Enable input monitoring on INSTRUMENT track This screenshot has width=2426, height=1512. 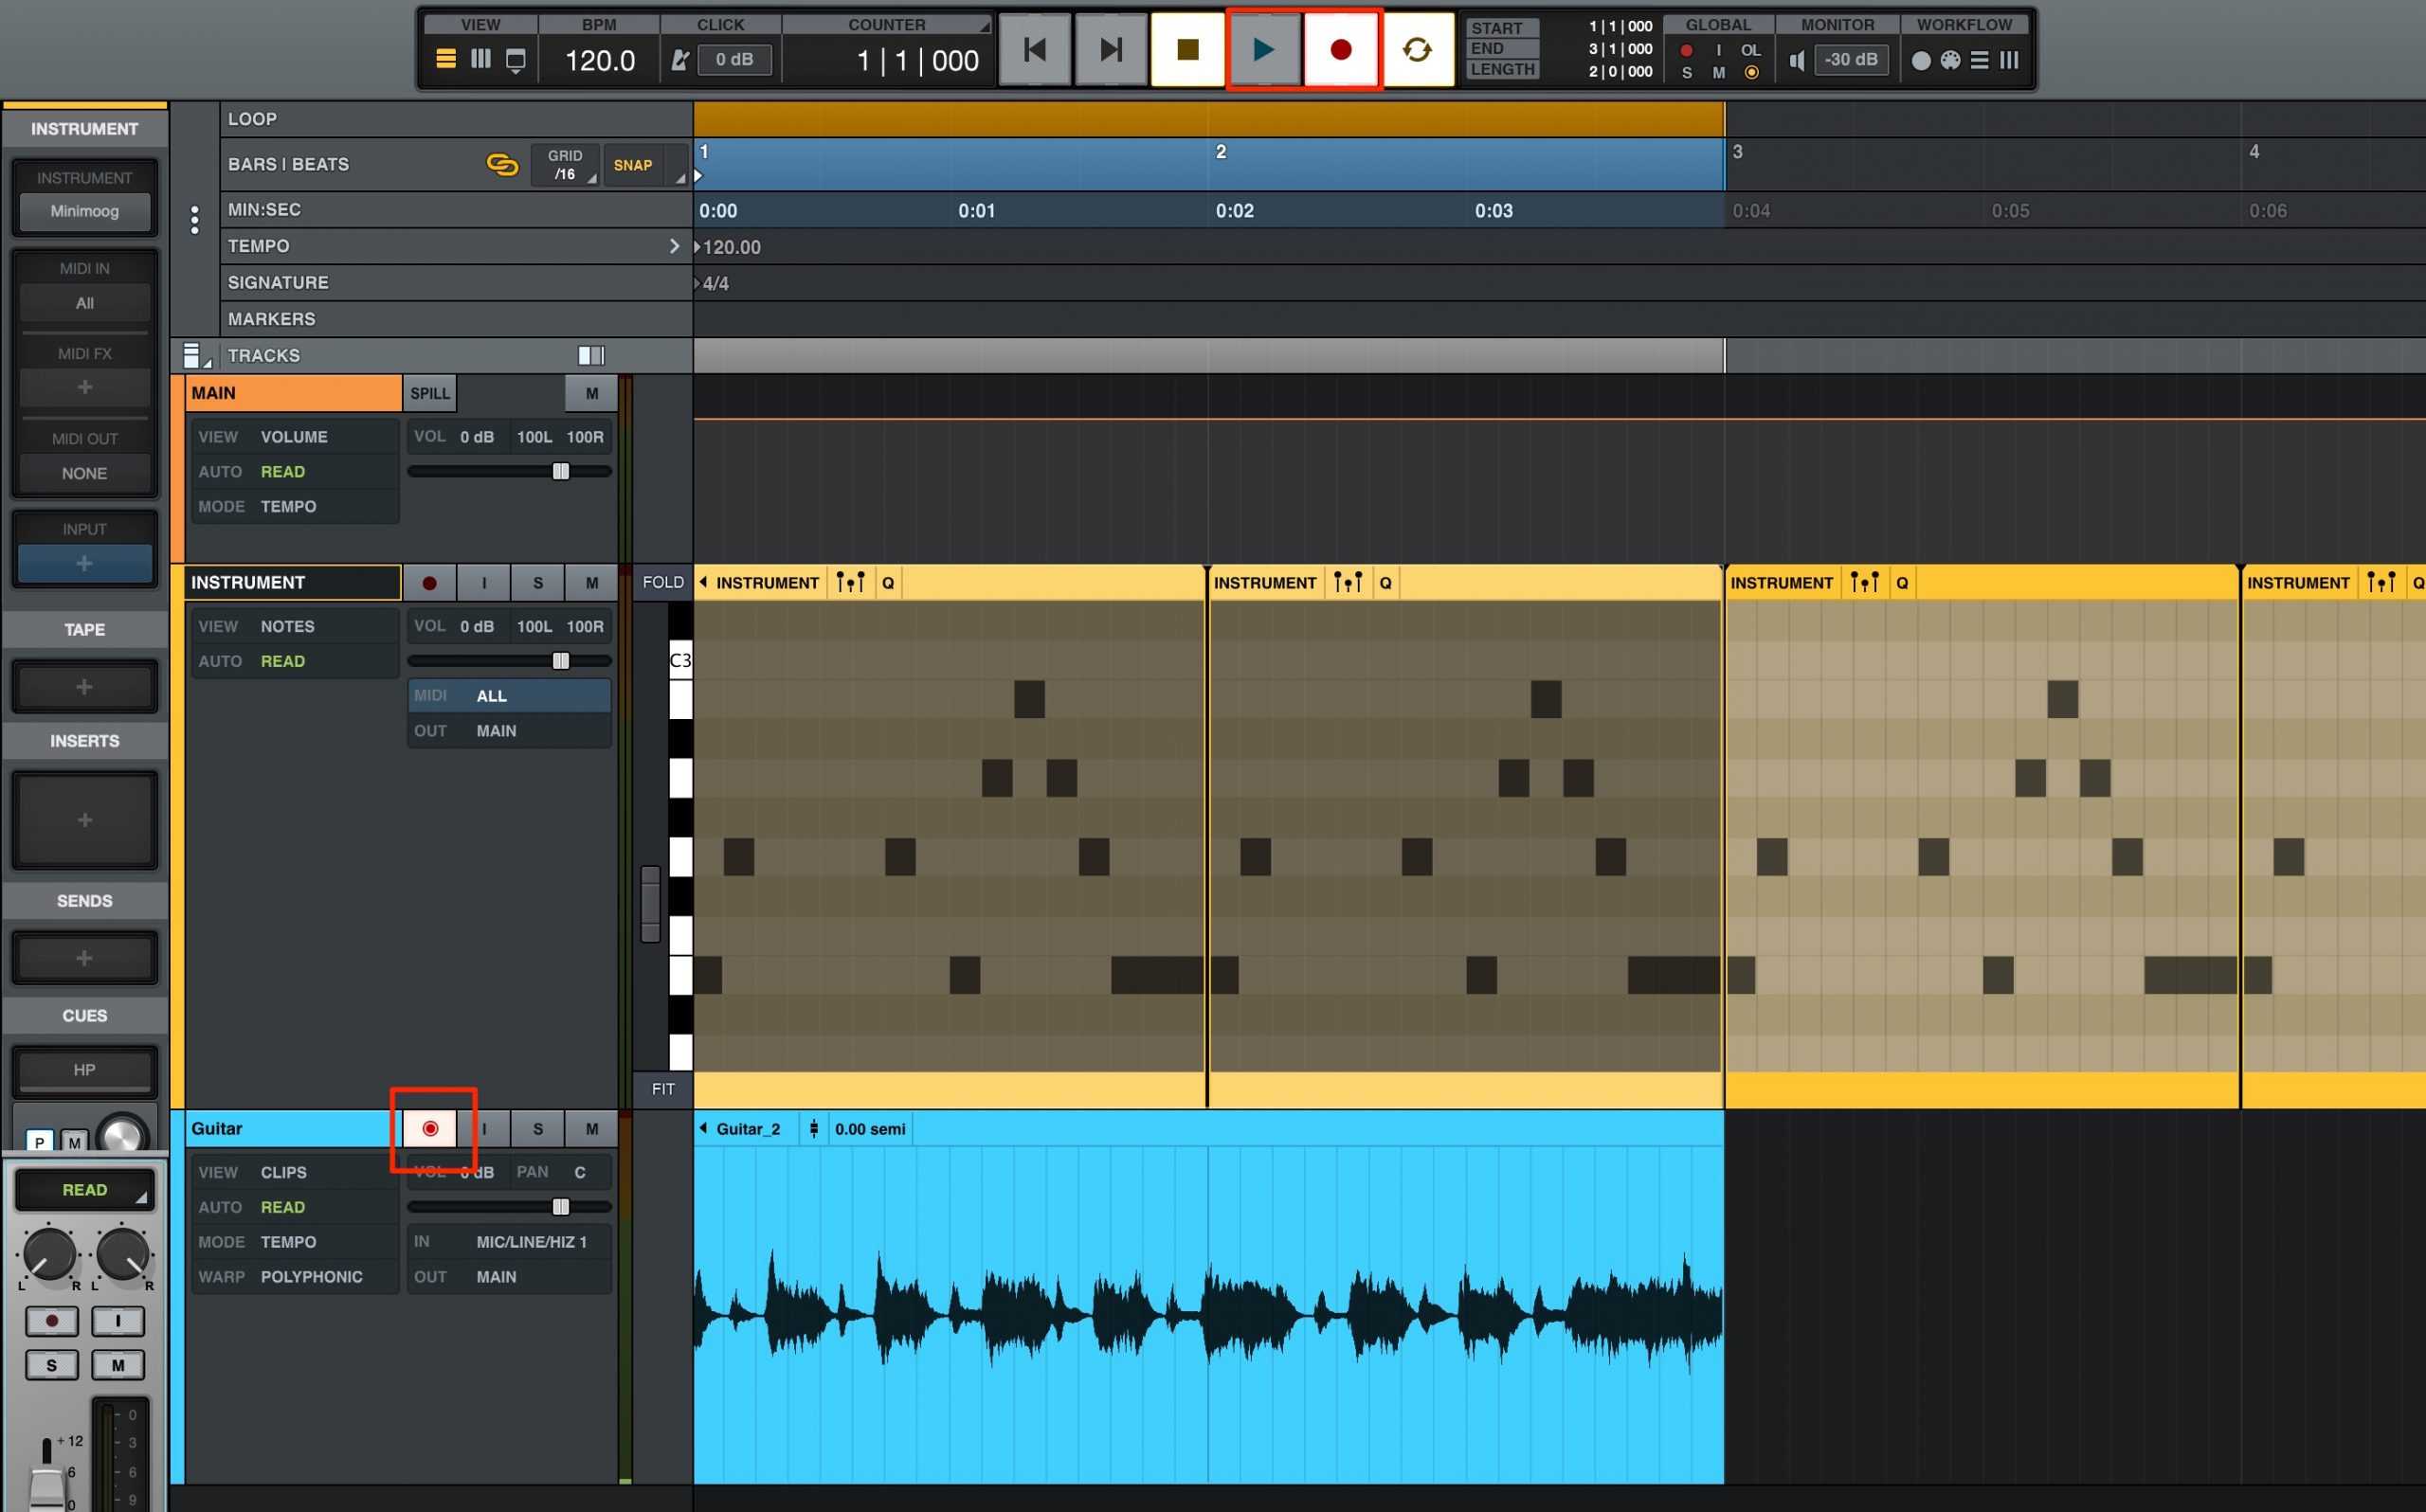[x=484, y=582]
